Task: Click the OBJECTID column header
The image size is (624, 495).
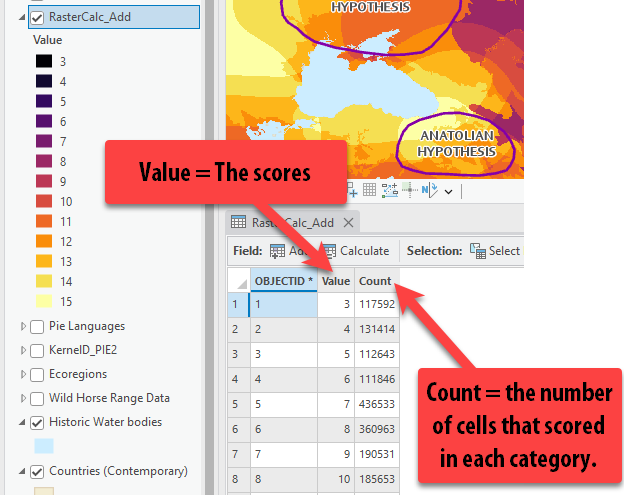Action: [283, 281]
